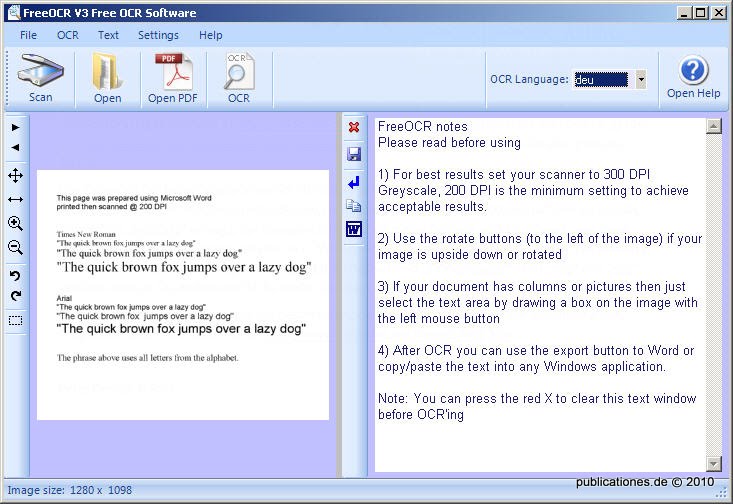Open the Settings menu
The height and width of the screenshot is (504, 733).
click(158, 35)
